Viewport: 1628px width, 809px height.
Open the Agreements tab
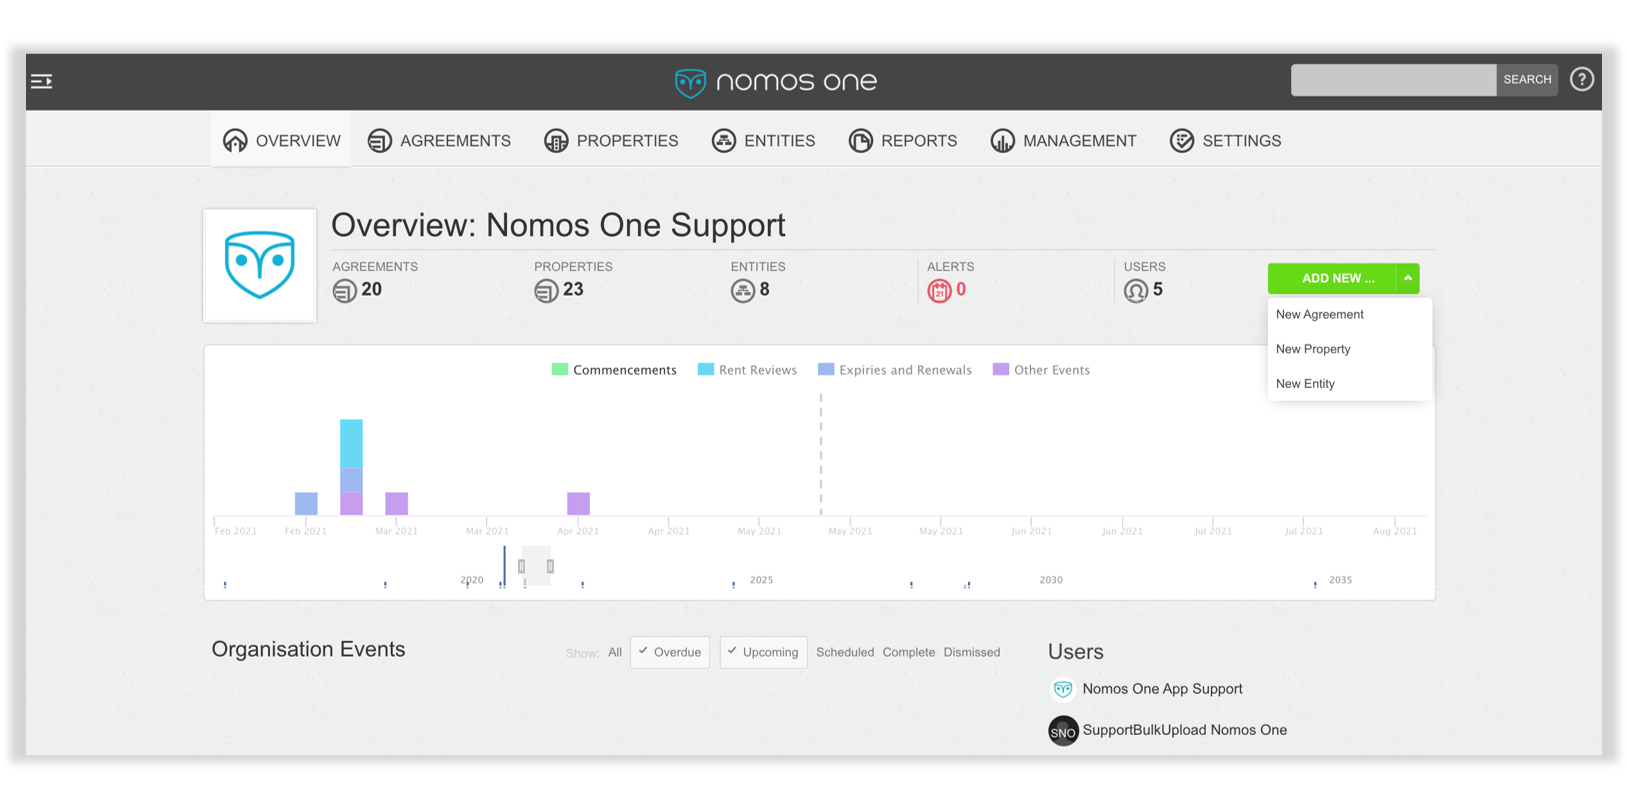pyautogui.click(x=439, y=141)
